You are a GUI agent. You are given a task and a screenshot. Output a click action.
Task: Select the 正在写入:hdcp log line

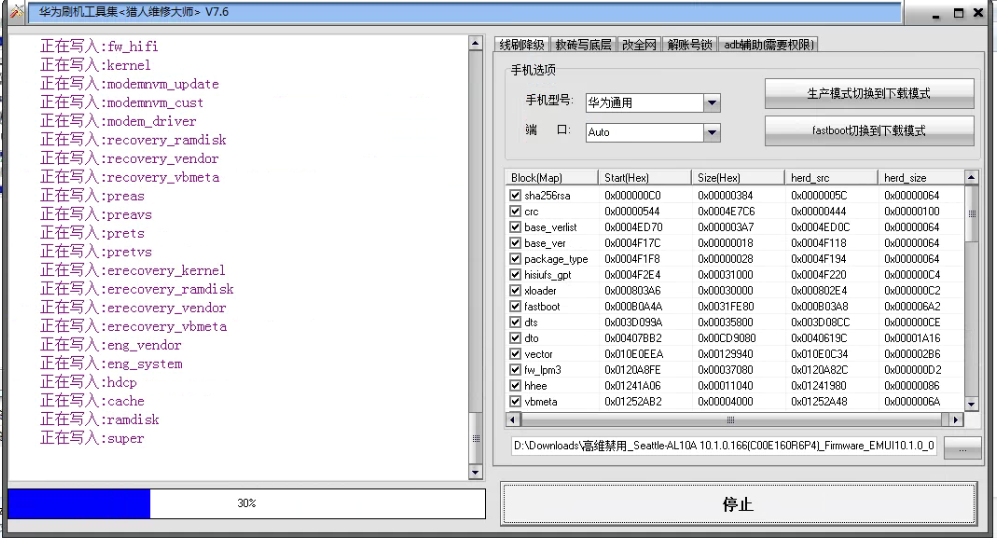(x=88, y=382)
